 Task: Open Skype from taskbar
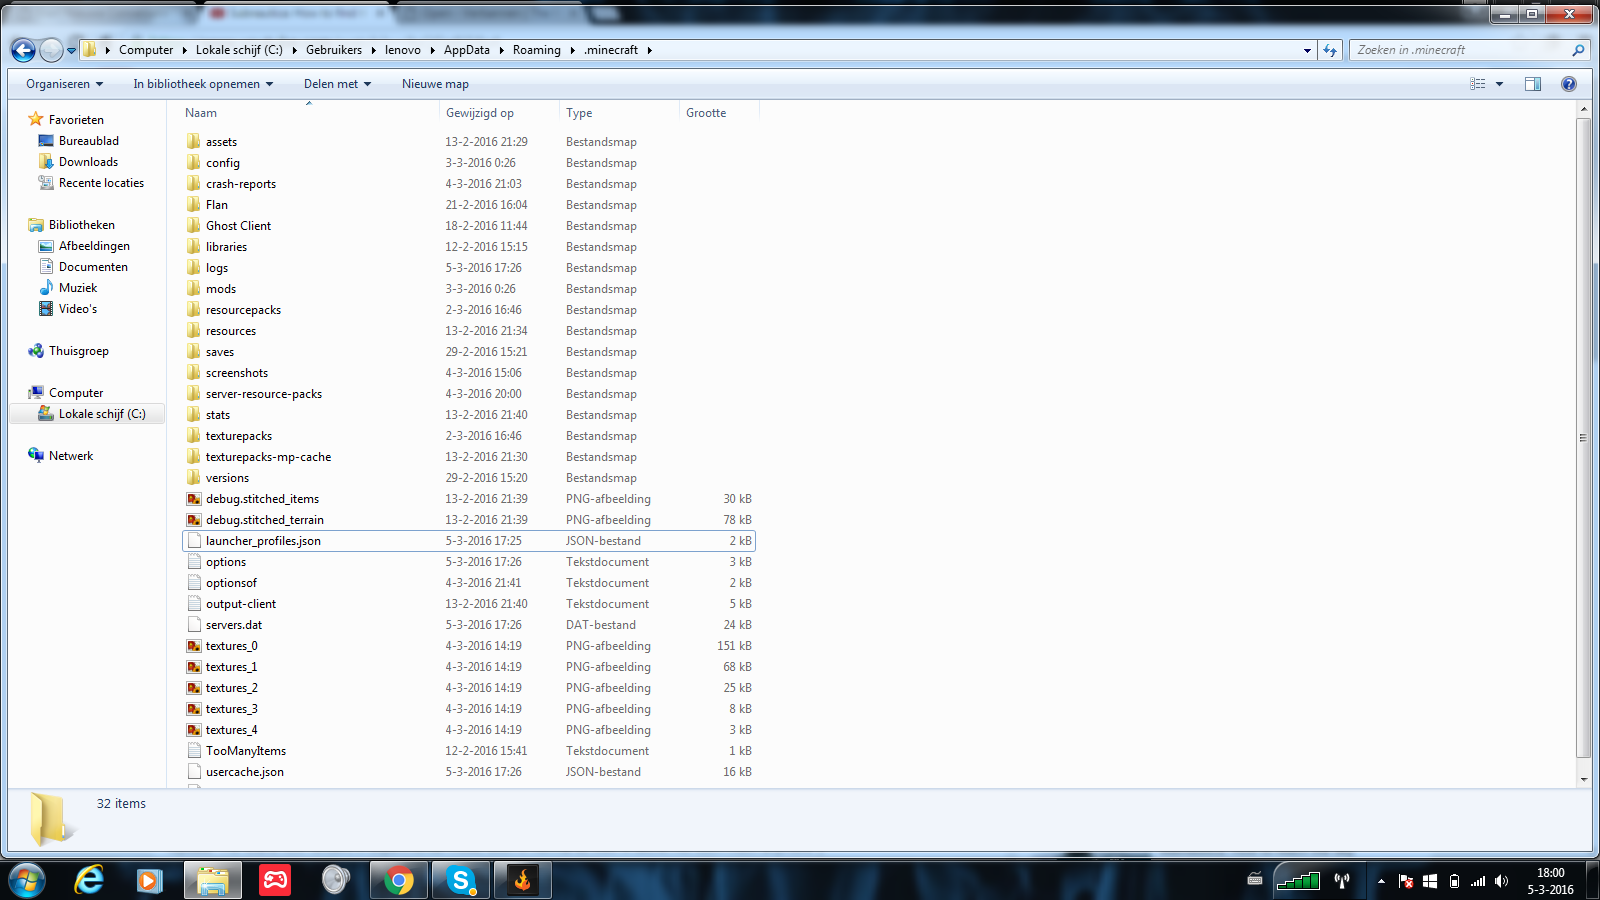click(x=460, y=880)
